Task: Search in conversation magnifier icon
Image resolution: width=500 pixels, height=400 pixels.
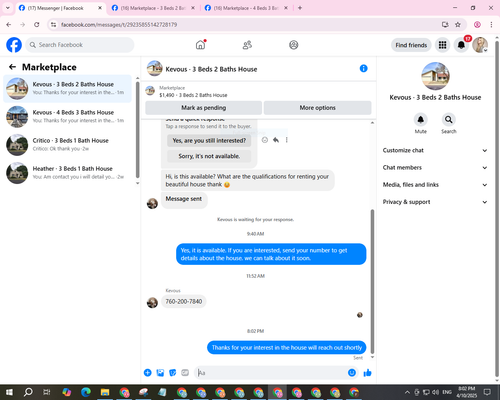Action: pos(449,119)
